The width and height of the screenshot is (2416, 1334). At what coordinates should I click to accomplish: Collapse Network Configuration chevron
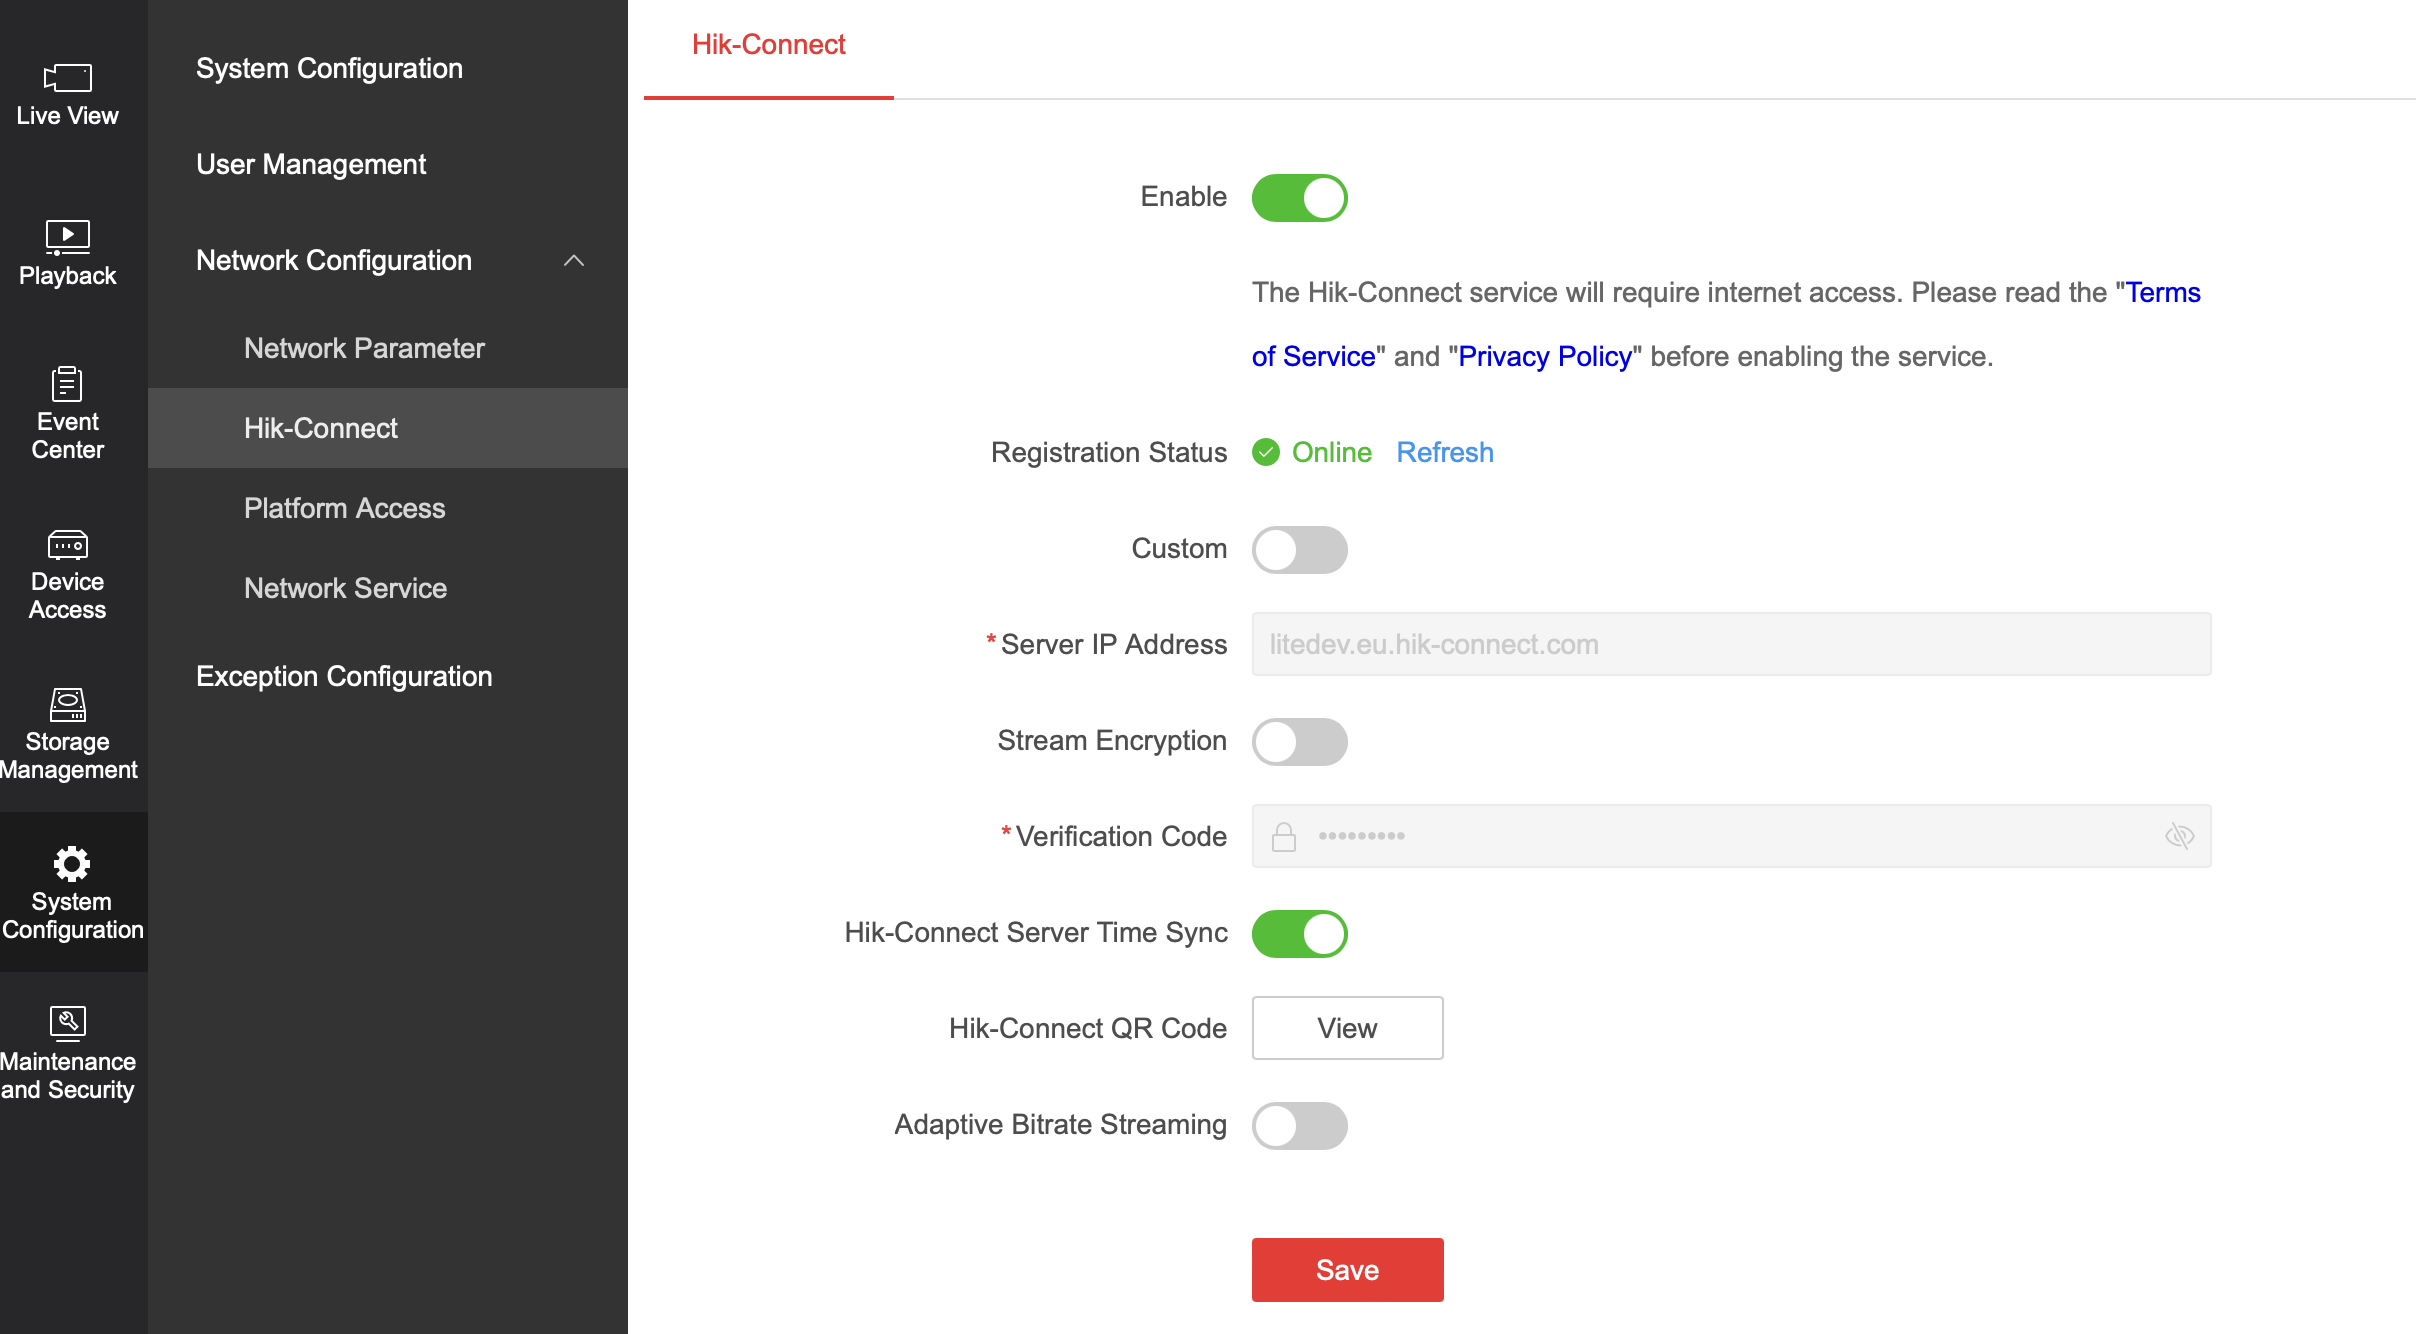(574, 261)
